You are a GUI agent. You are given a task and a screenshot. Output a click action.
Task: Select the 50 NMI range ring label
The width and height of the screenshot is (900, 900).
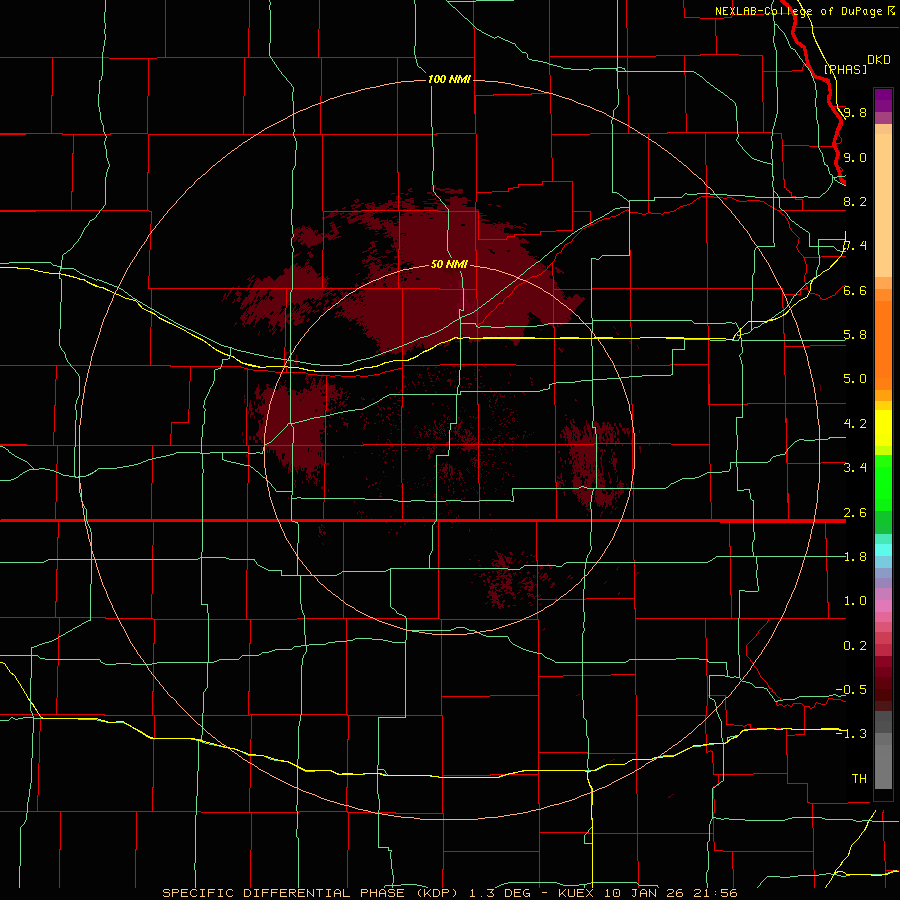click(449, 264)
